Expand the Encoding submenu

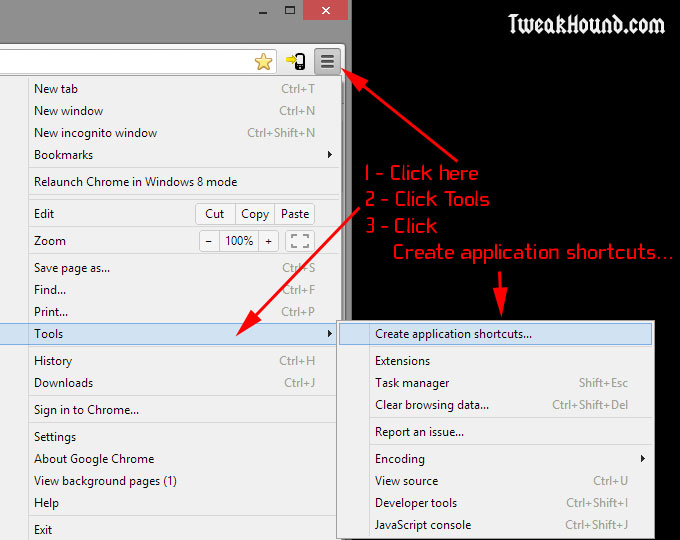pos(495,459)
